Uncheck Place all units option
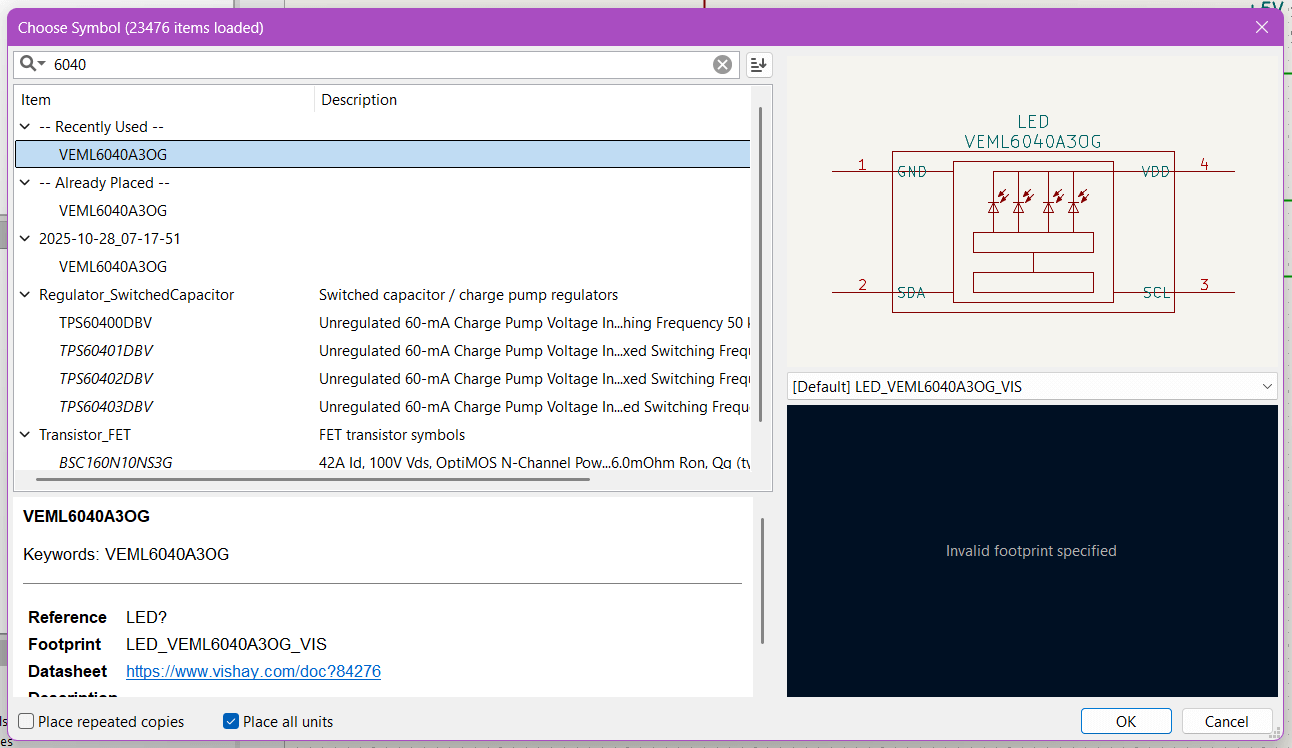This screenshot has height=748, width=1292. click(x=231, y=721)
